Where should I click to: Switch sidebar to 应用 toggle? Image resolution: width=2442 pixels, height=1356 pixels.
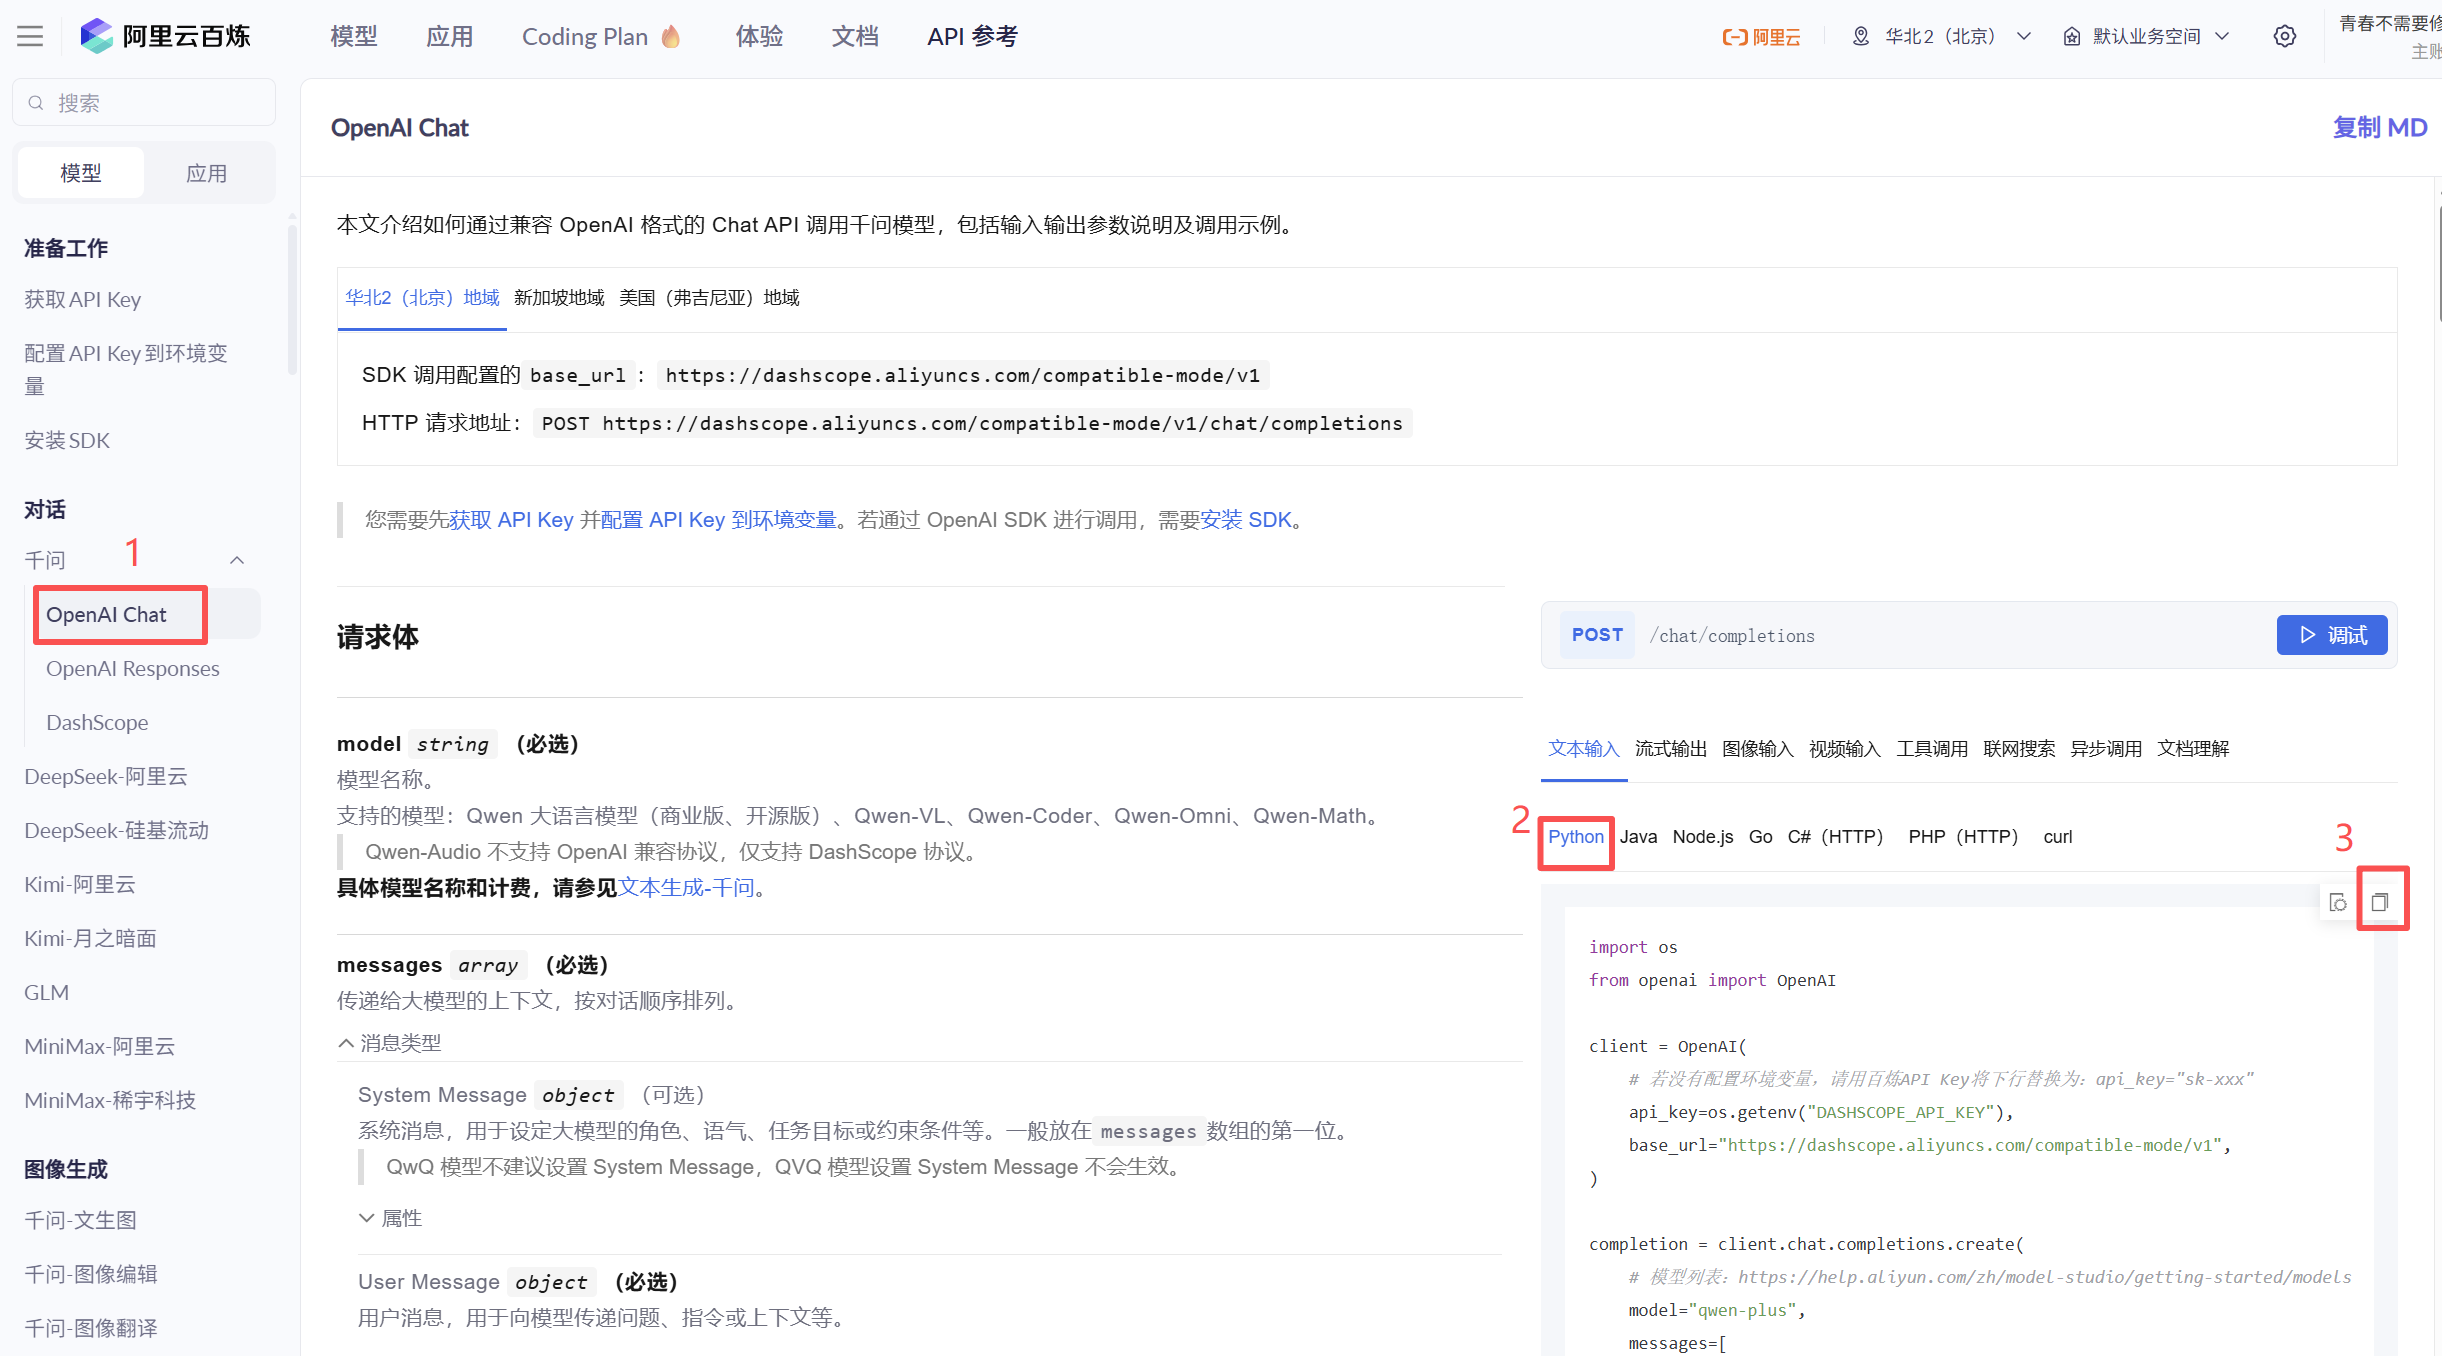click(x=207, y=173)
